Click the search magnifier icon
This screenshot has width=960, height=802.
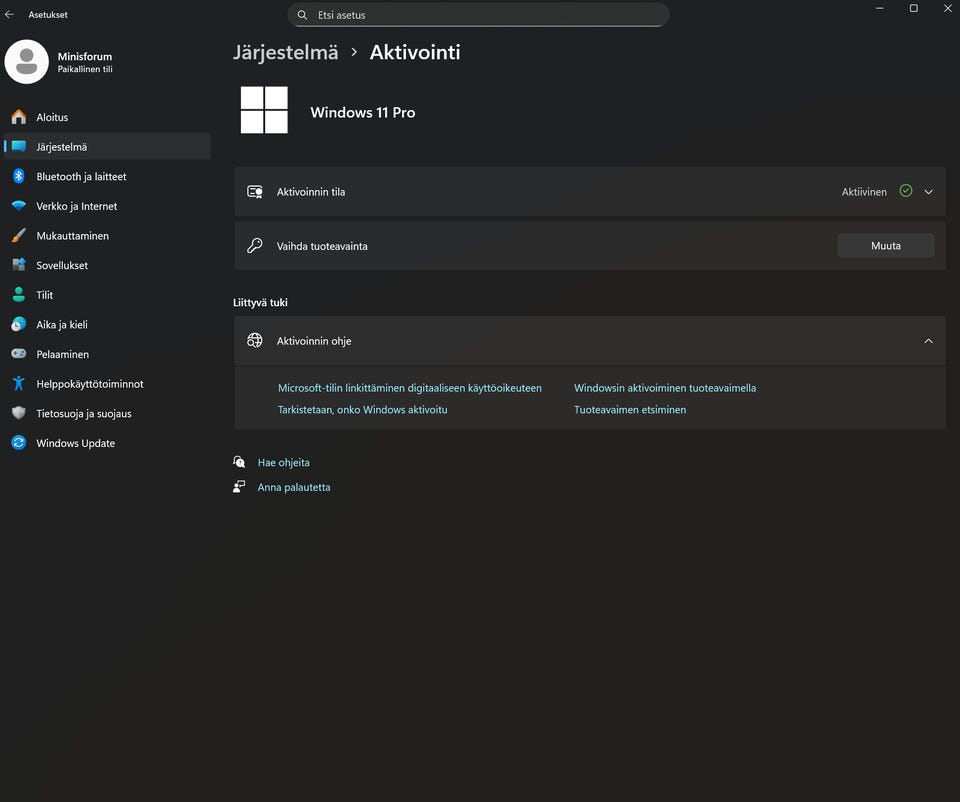[x=302, y=15]
